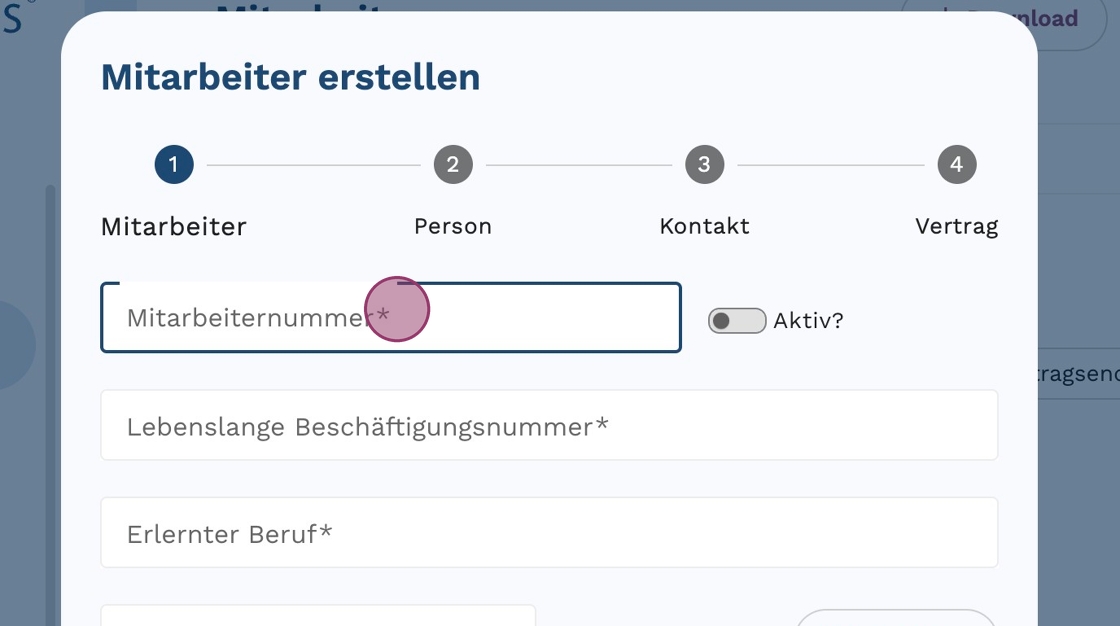This screenshot has height=626, width=1120.
Task: Click the Lebenslange Beschäftigungsnummer field
Action: point(549,426)
